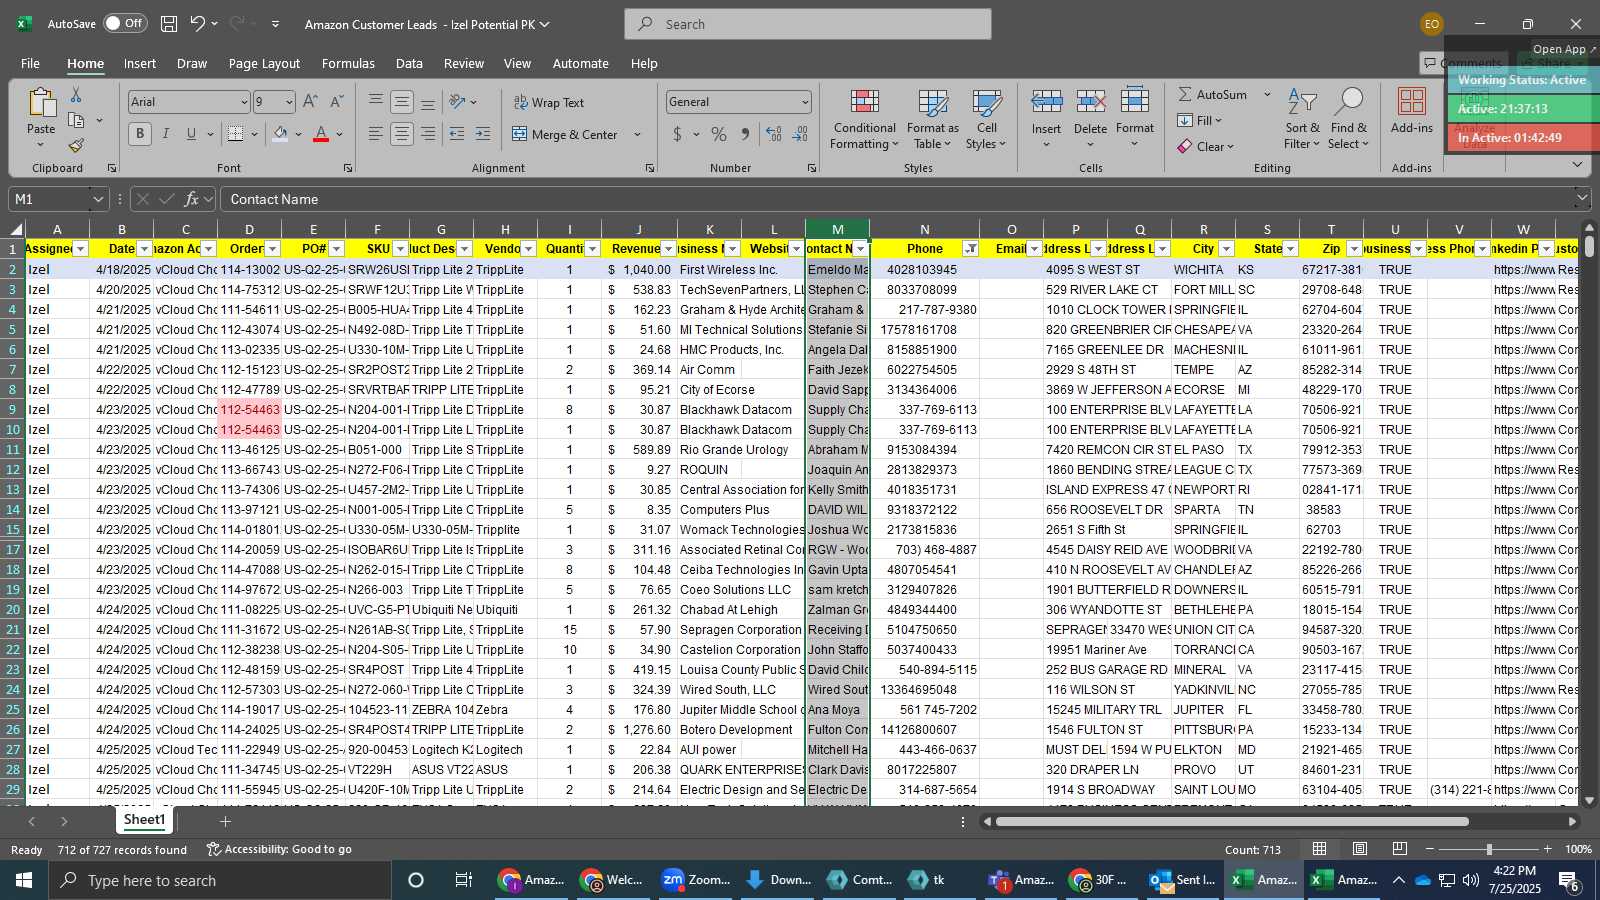Click Increase Indent icon

(483, 133)
